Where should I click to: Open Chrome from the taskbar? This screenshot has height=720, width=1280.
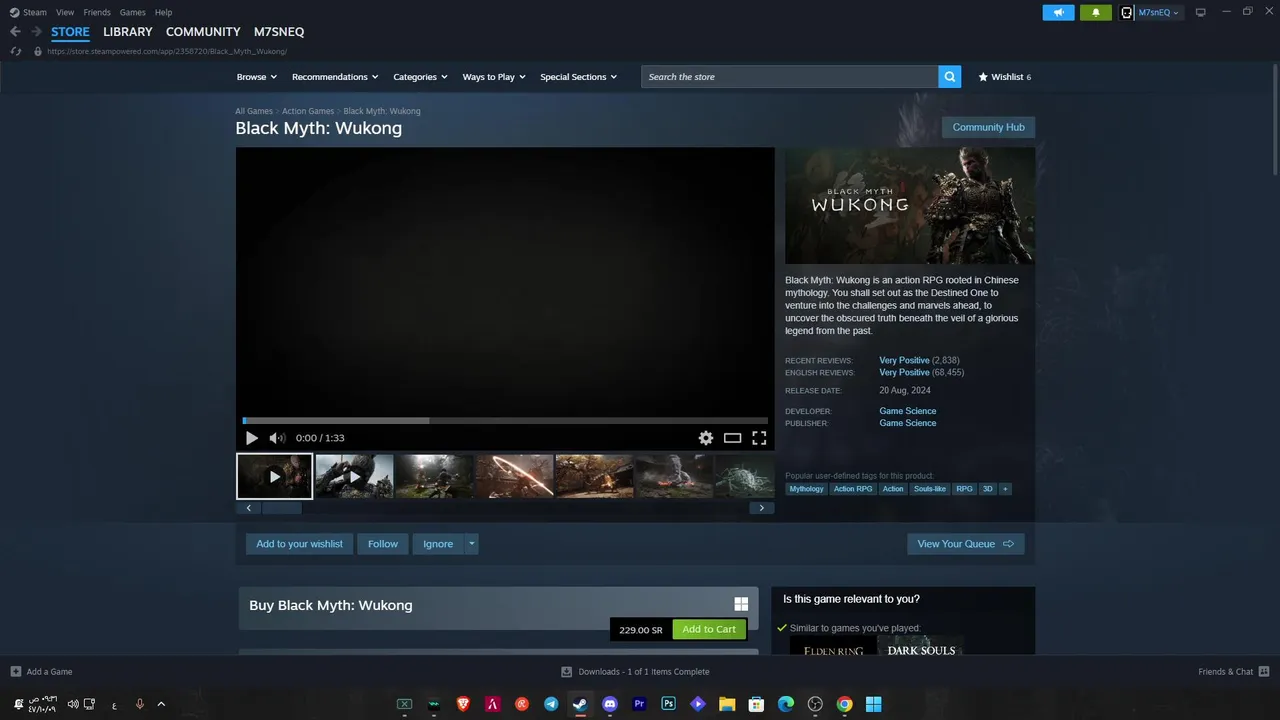click(x=844, y=704)
